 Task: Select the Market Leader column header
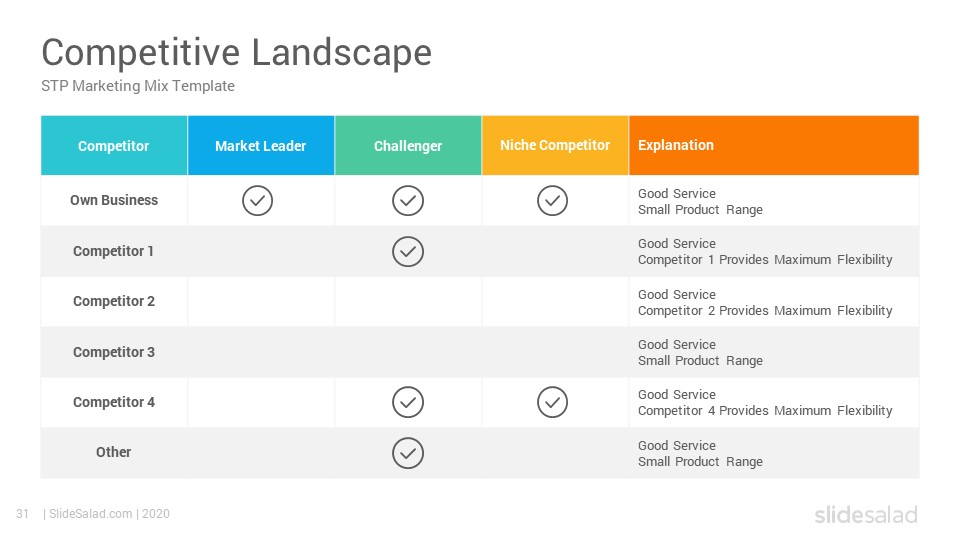point(261,146)
